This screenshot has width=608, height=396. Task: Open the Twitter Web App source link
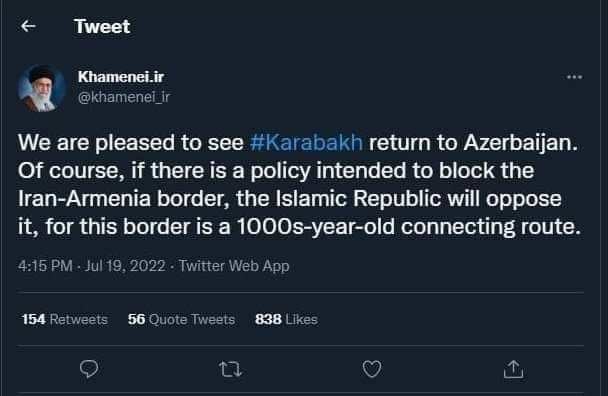point(234,266)
